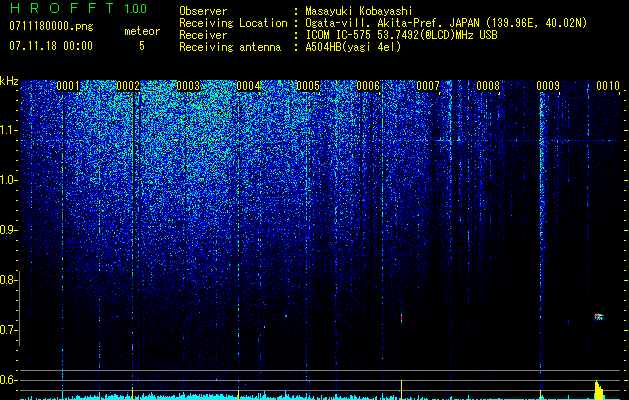Click the meteor label
This screenshot has height=400, width=629.
(142, 31)
